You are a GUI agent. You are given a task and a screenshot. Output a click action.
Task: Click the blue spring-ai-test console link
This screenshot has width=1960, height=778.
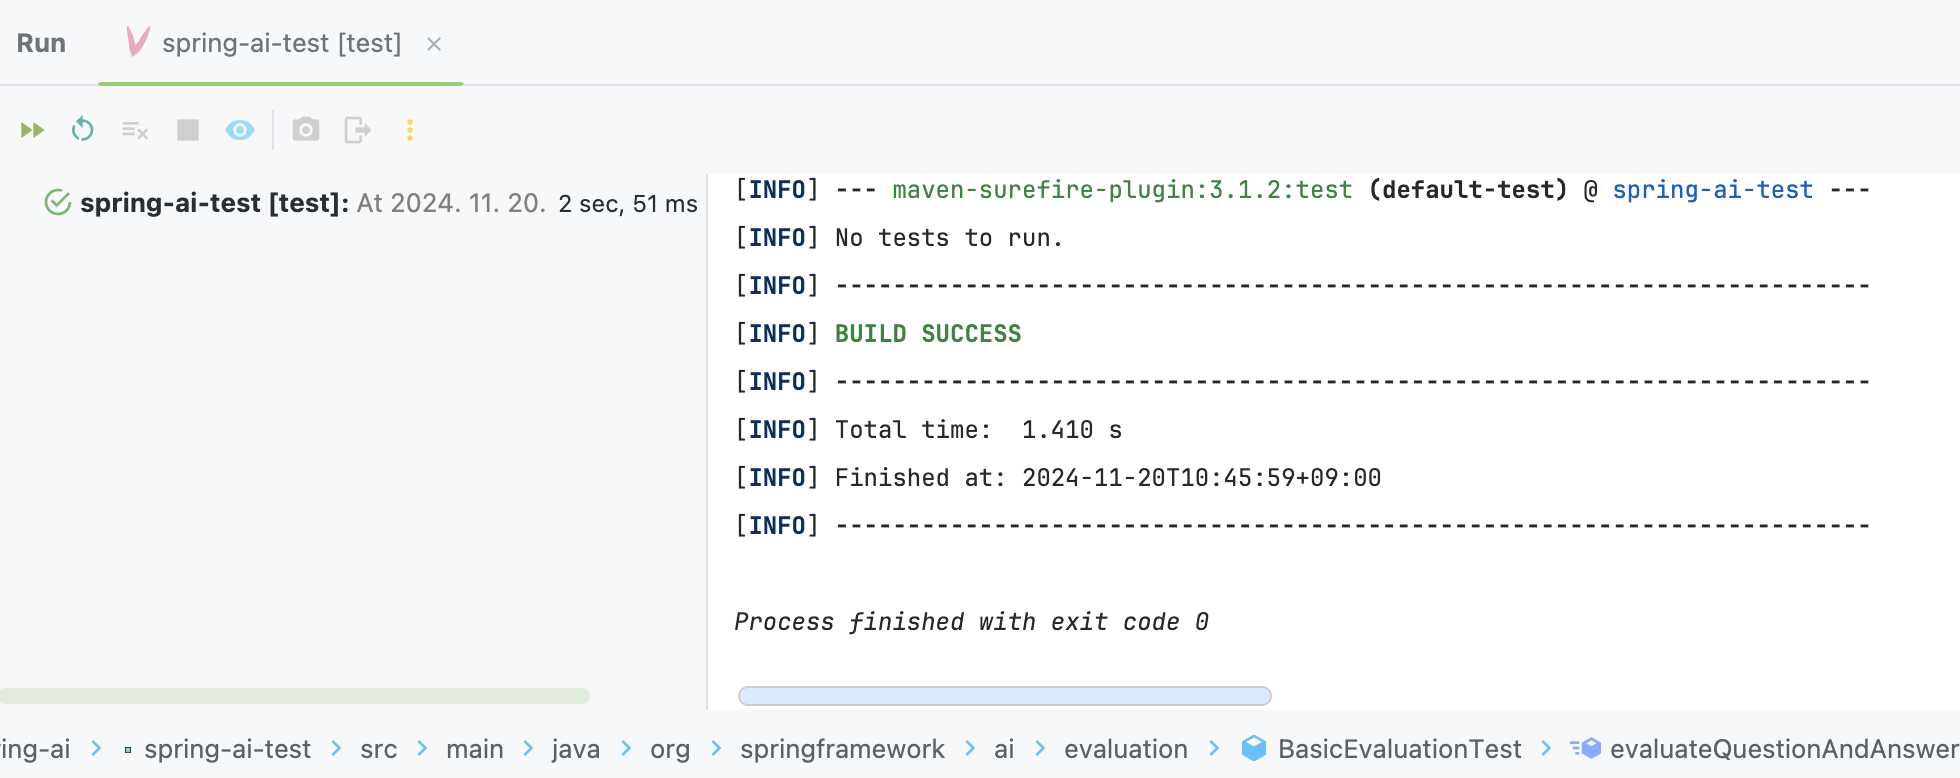click(x=1712, y=190)
